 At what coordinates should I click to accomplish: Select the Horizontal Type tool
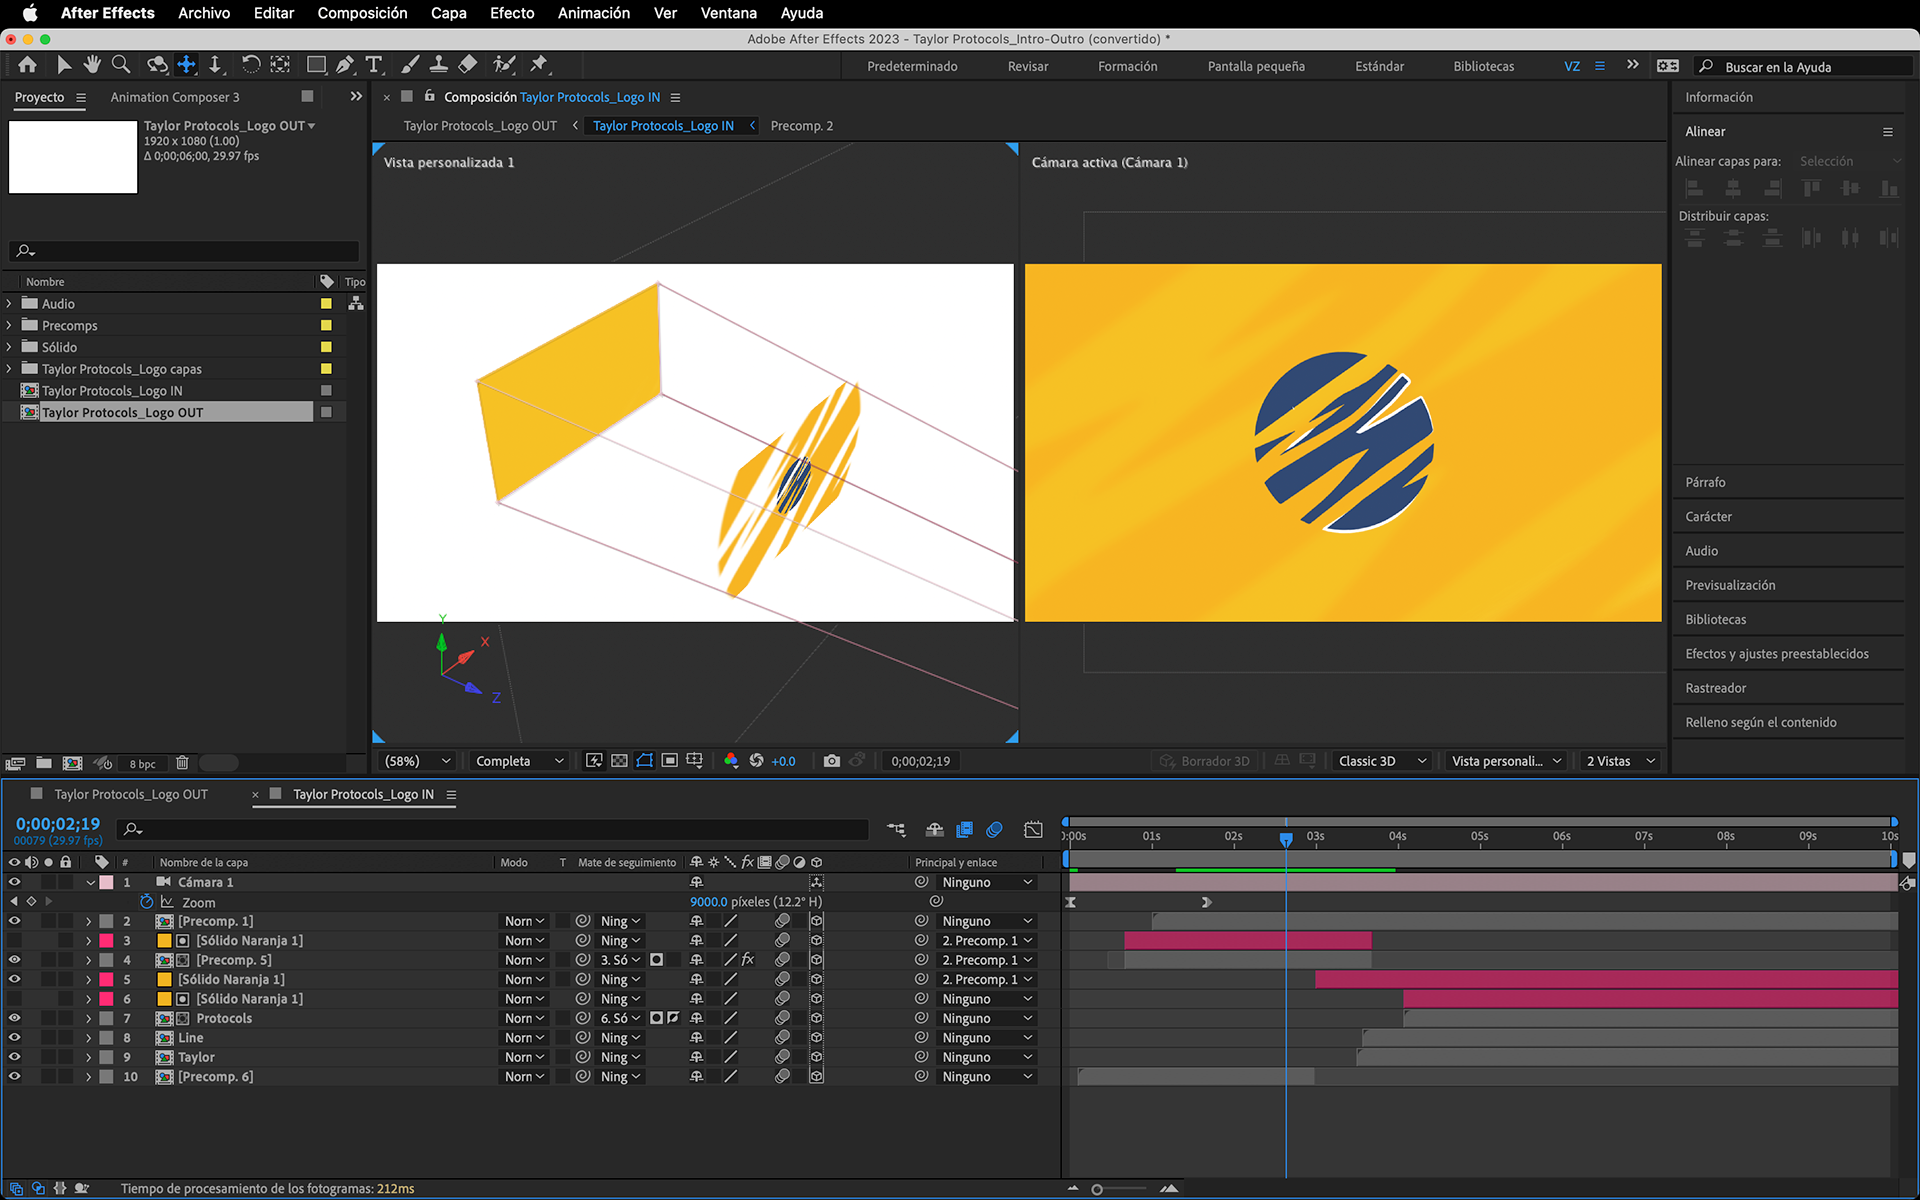374,65
